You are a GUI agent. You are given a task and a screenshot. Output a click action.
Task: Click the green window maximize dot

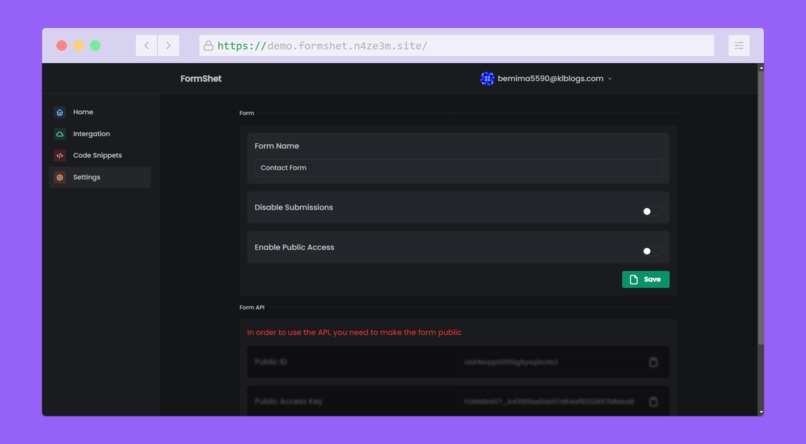(x=96, y=46)
